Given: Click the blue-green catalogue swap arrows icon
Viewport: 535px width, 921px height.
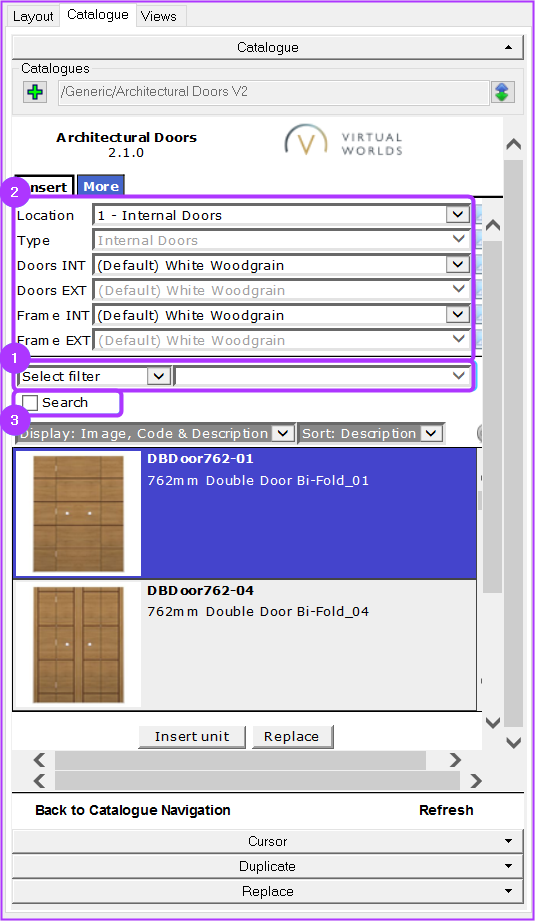Looking at the screenshot, I should [x=502, y=92].
